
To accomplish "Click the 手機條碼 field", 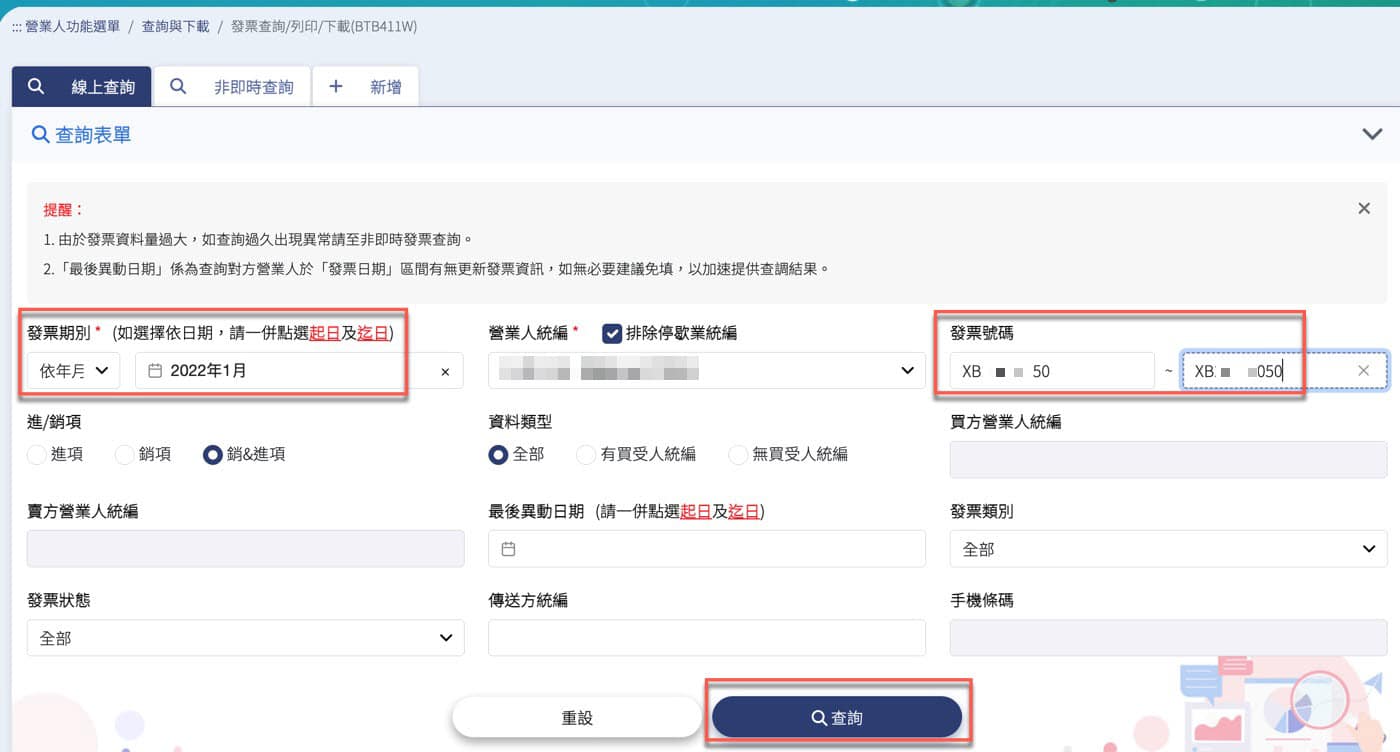I will [x=1168, y=638].
